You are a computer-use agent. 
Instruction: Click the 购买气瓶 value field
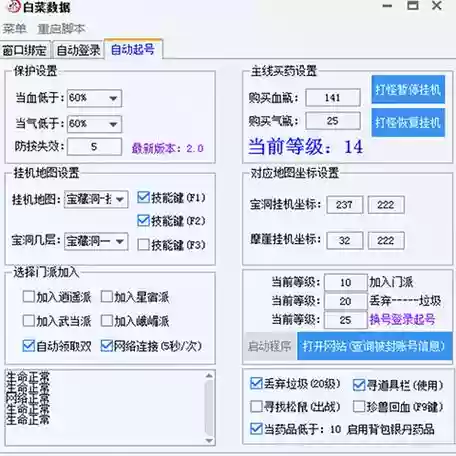tap(333, 121)
